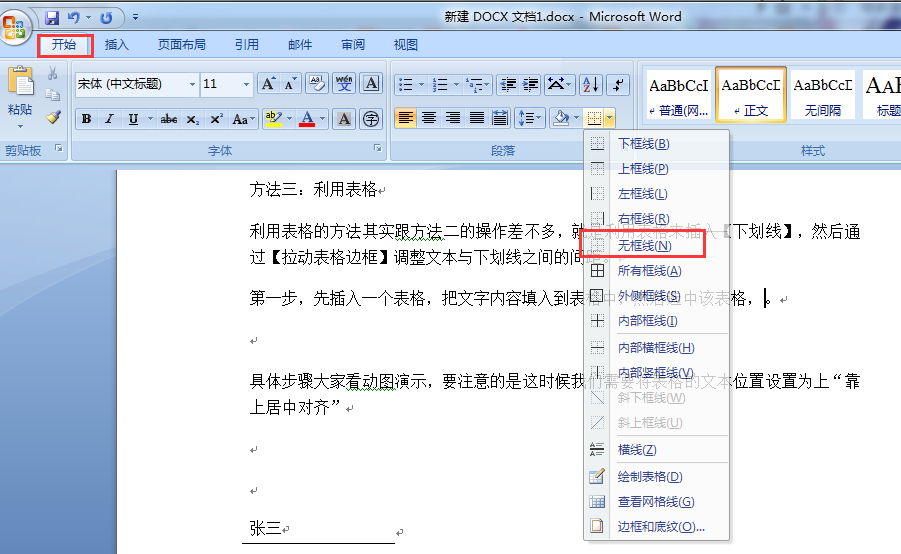Click the 粘贴 paste button

[x=19, y=109]
